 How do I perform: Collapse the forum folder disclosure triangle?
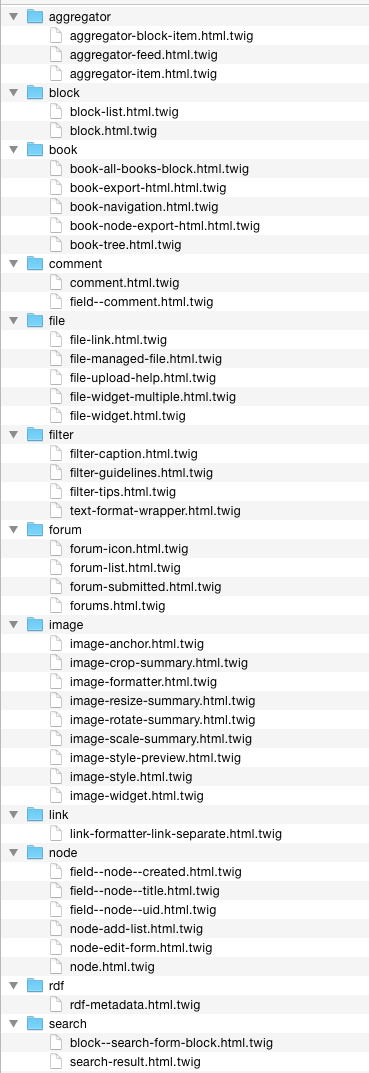click(x=13, y=530)
